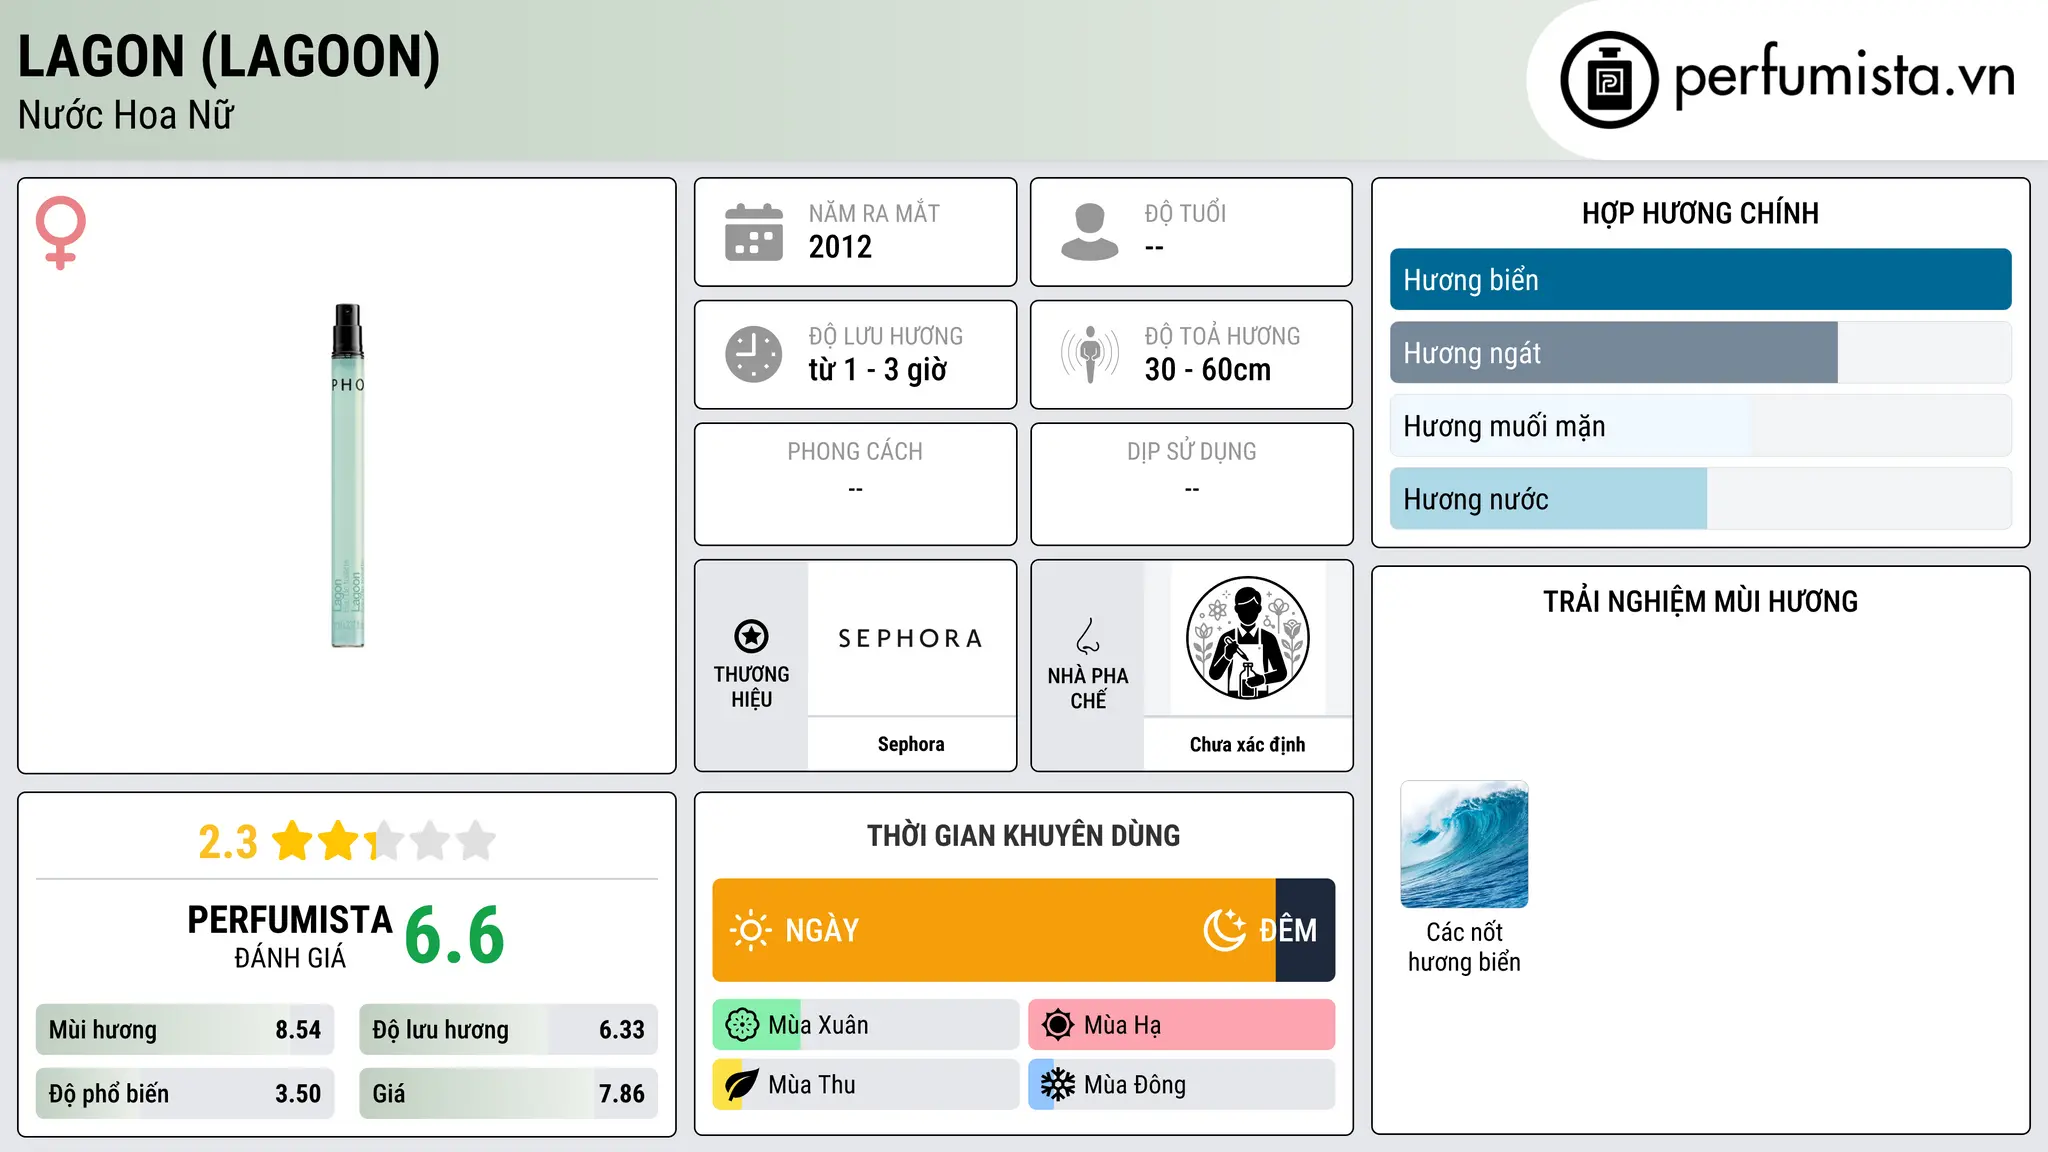
Task: Click the perfumista.vn bottle logo icon
Action: 1609,80
